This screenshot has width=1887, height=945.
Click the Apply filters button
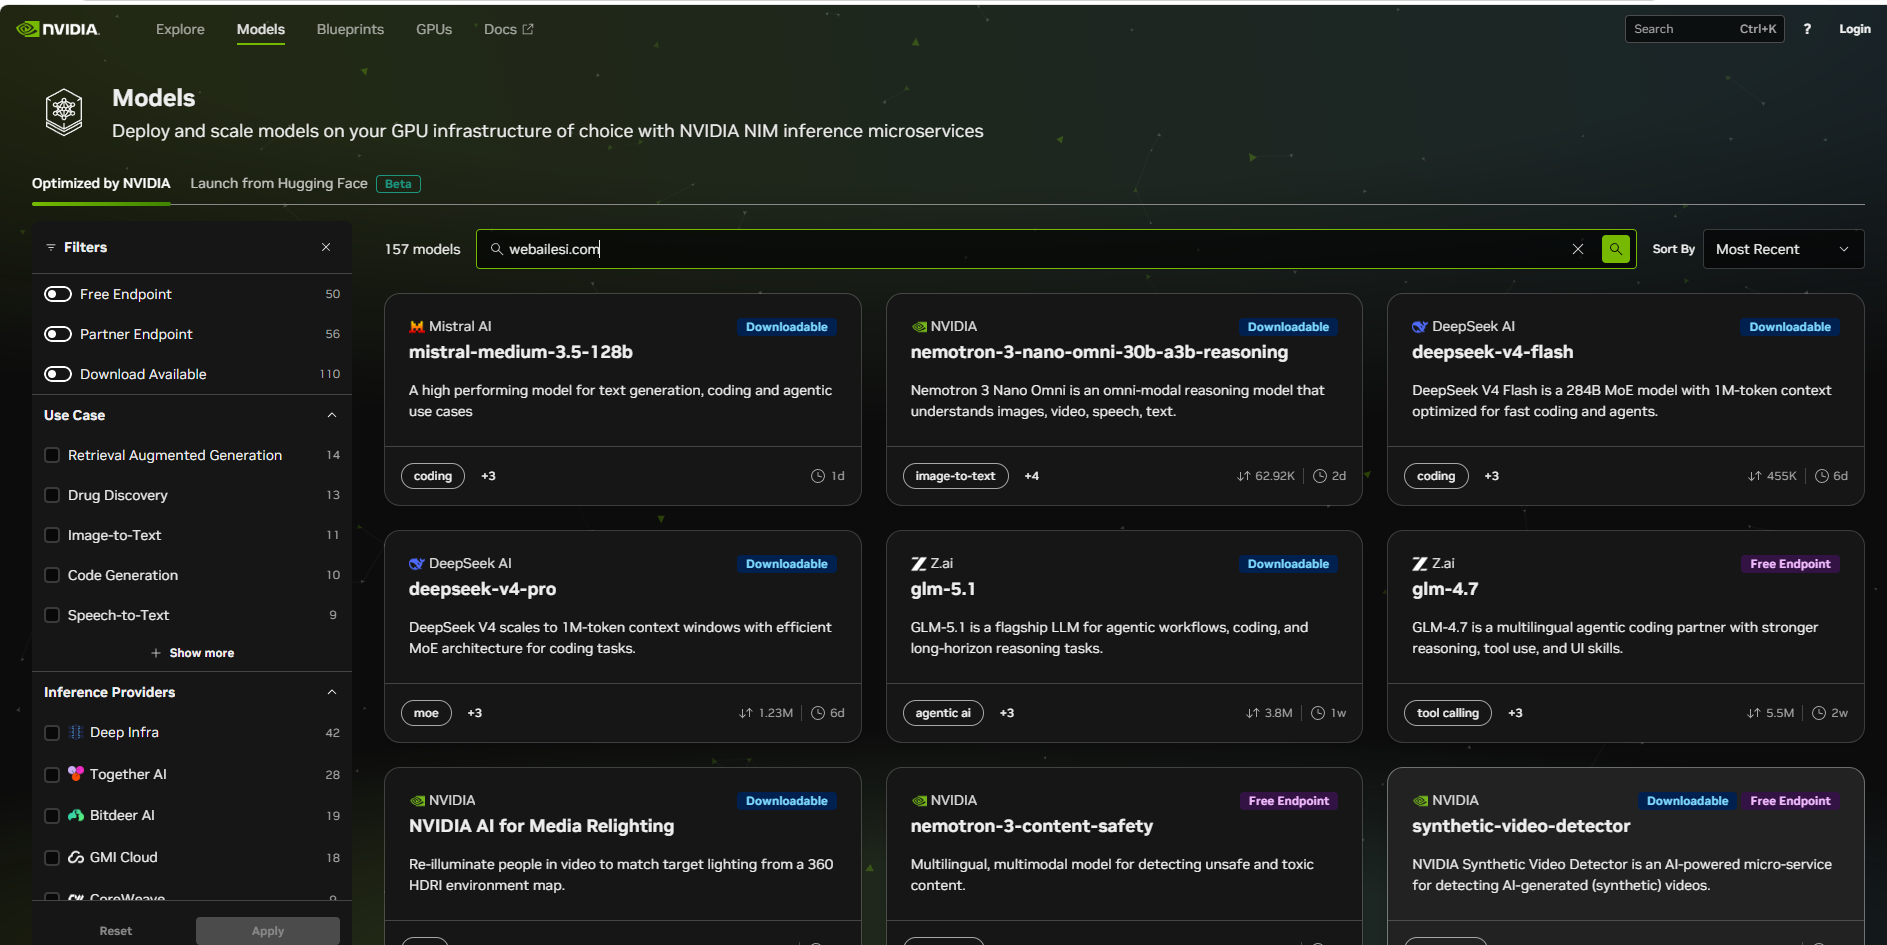pyautogui.click(x=268, y=931)
